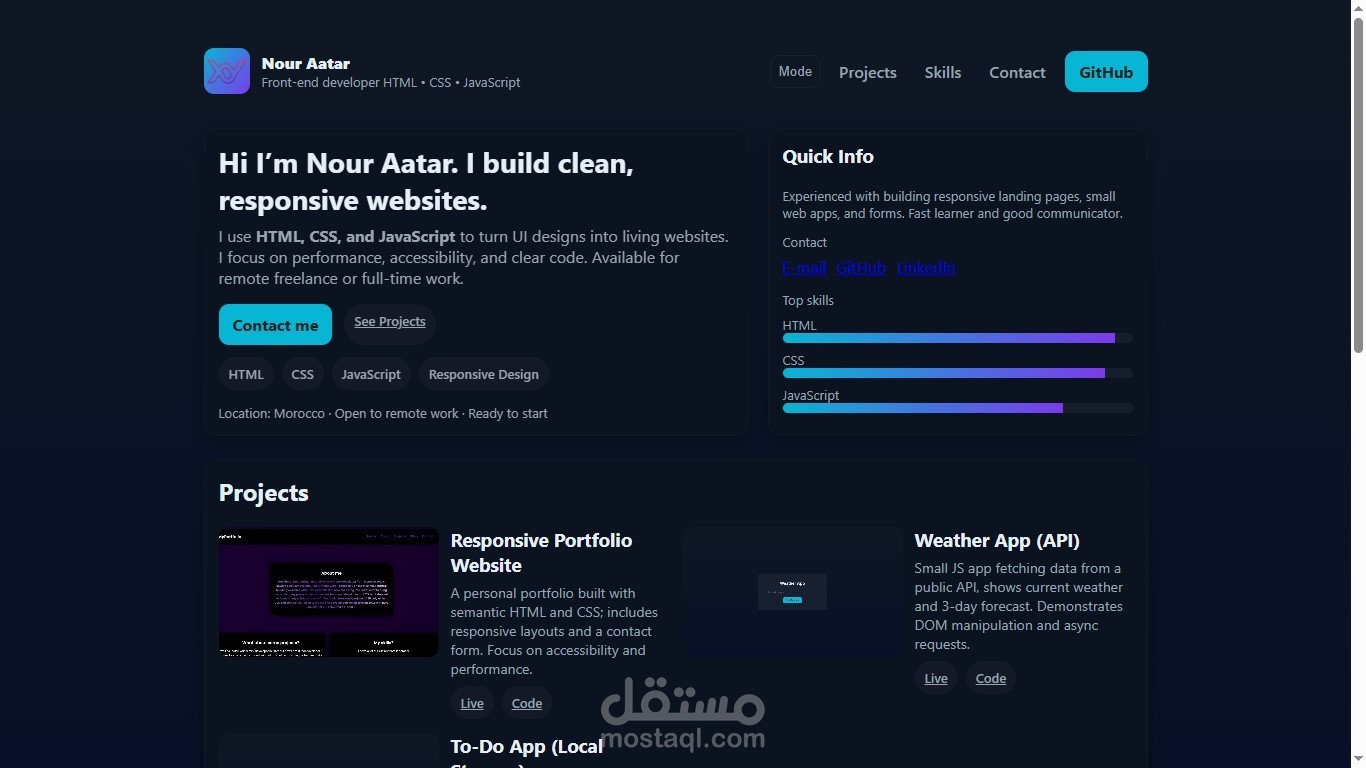Open the Projects navigation item
The height and width of the screenshot is (768, 1366).
(x=867, y=72)
